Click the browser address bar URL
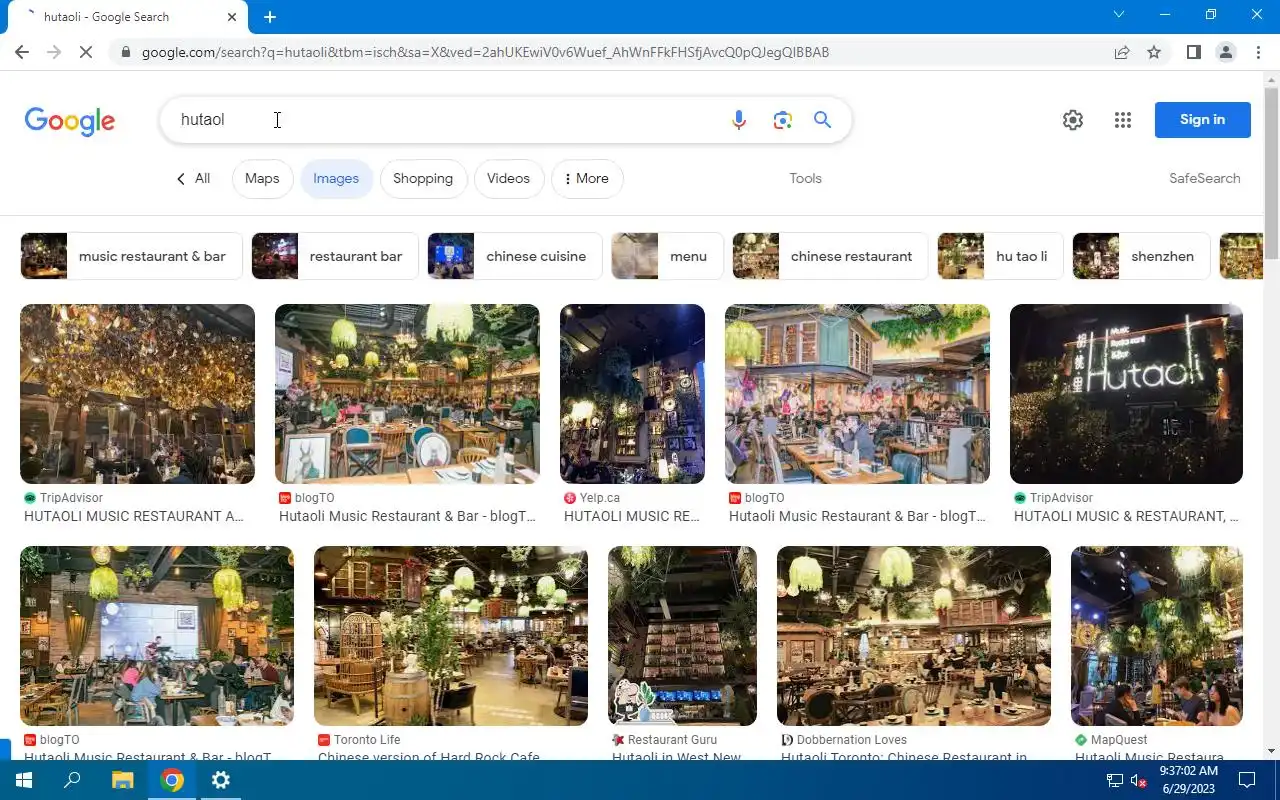This screenshot has height=800, width=1280. click(x=485, y=52)
